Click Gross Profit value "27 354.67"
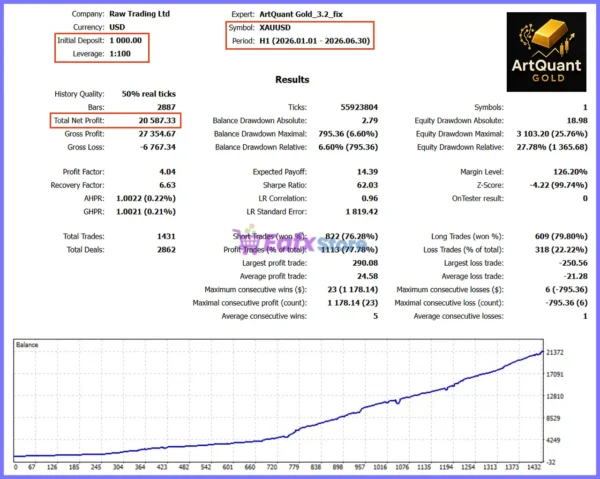Viewport: 600px width, 479px height. point(157,134)
